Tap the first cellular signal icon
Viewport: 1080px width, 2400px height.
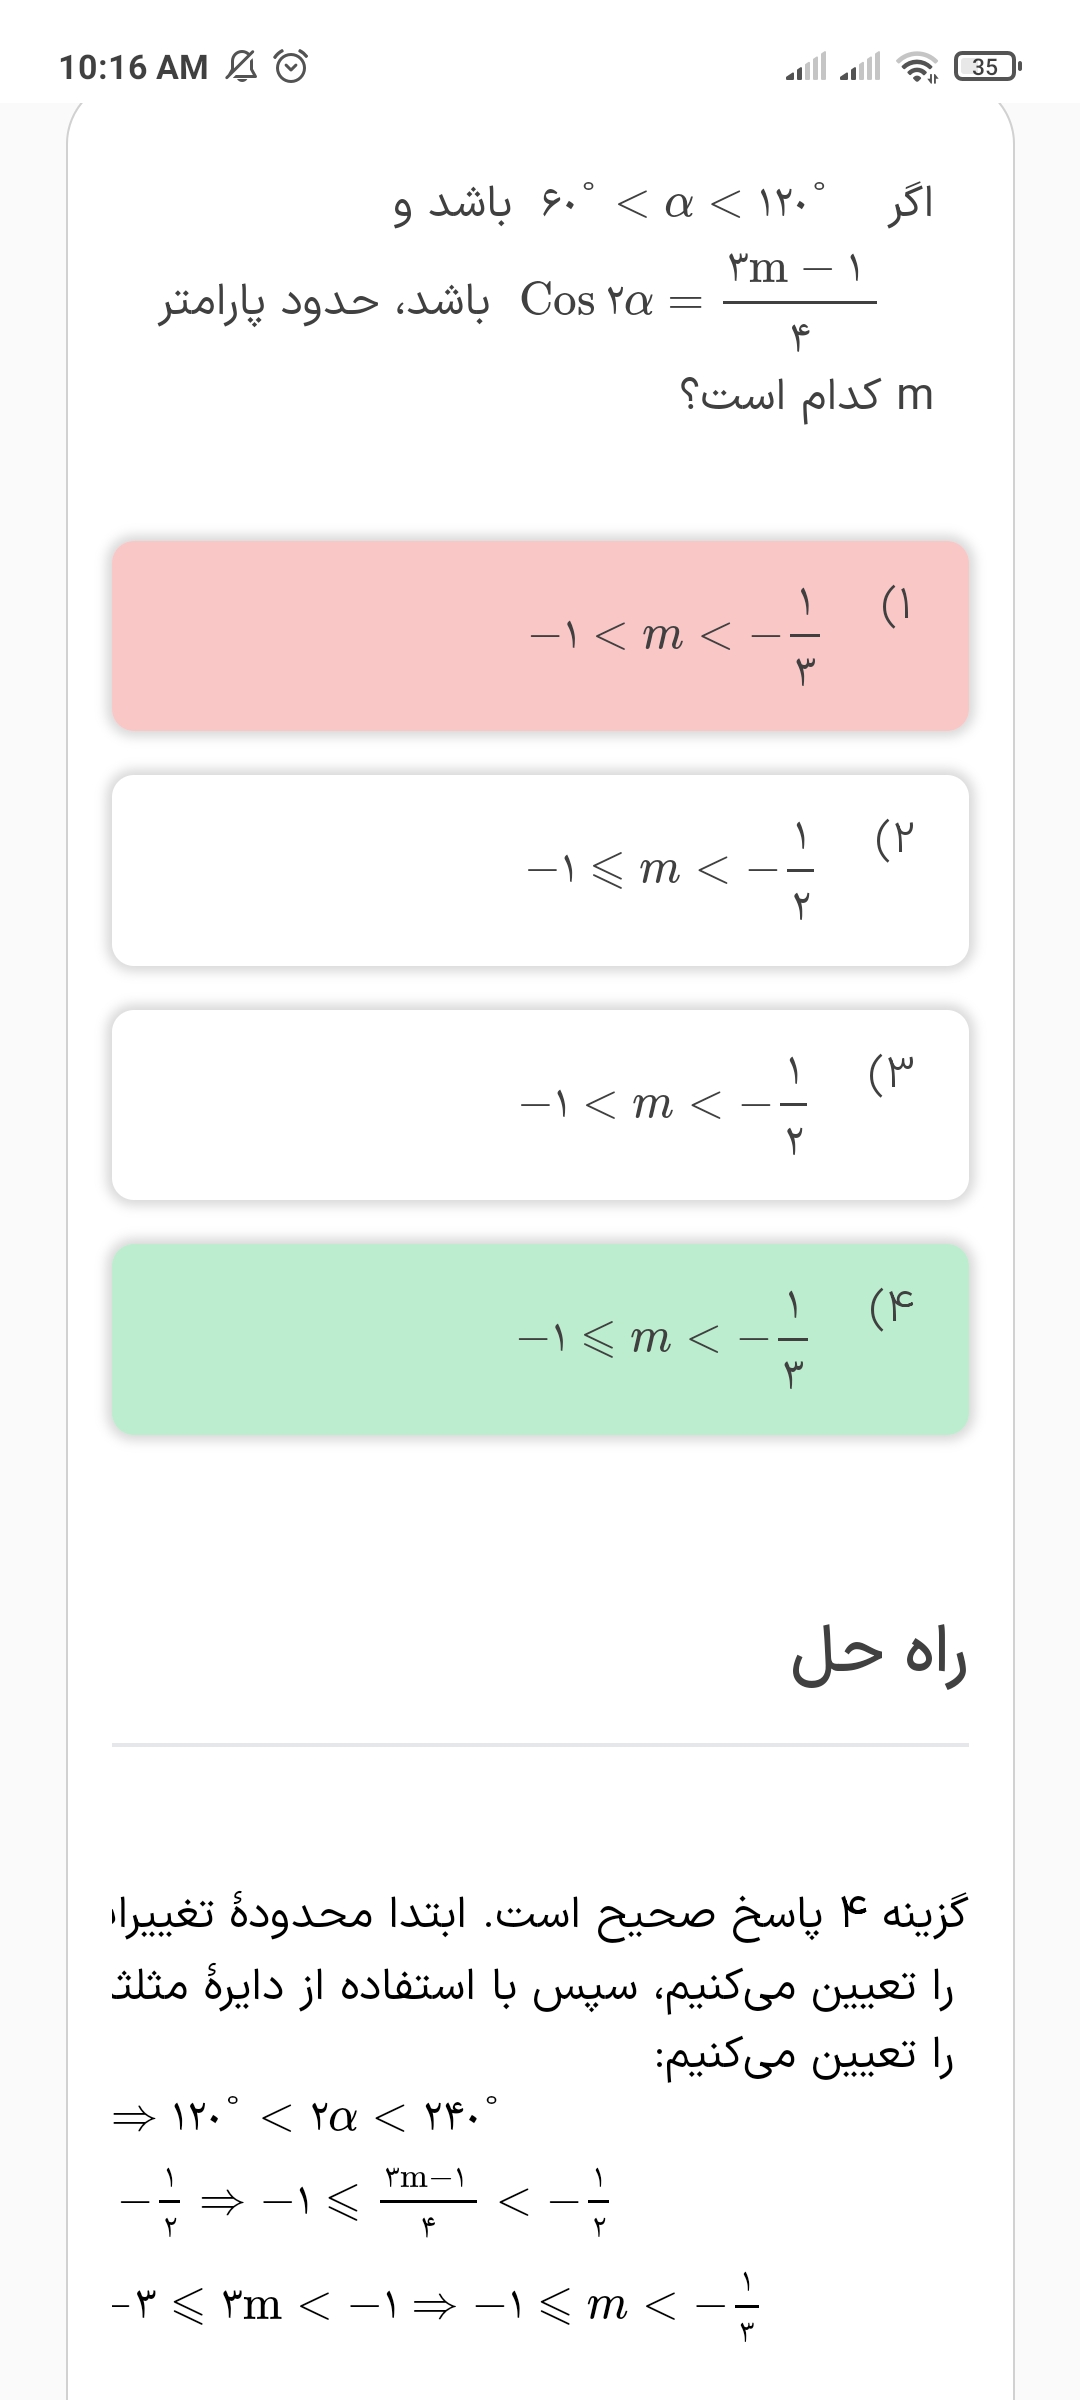[806, 67]
